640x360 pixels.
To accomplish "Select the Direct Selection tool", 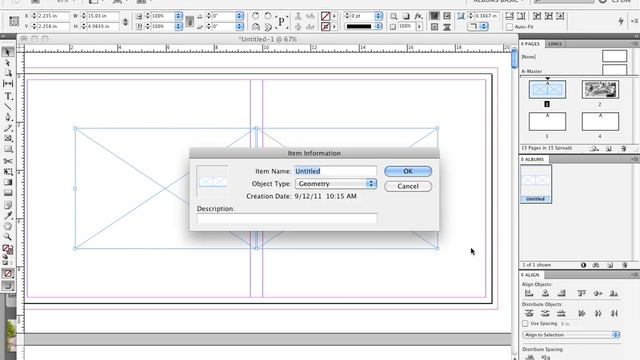I will click(x=8, y=63).
